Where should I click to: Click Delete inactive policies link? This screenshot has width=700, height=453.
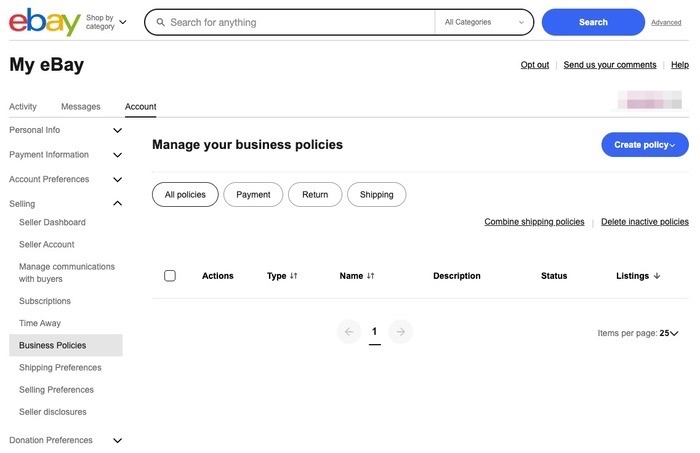(645, 222)
